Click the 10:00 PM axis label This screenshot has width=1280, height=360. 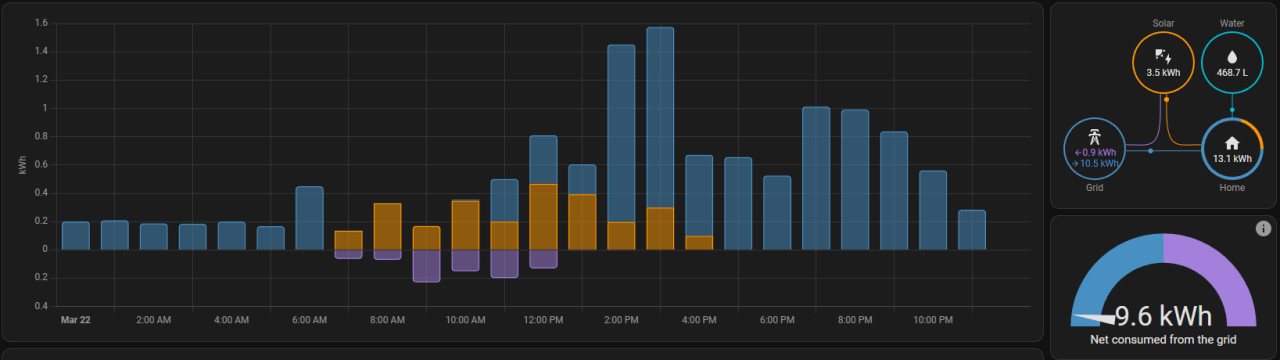(x=933, y=320)
